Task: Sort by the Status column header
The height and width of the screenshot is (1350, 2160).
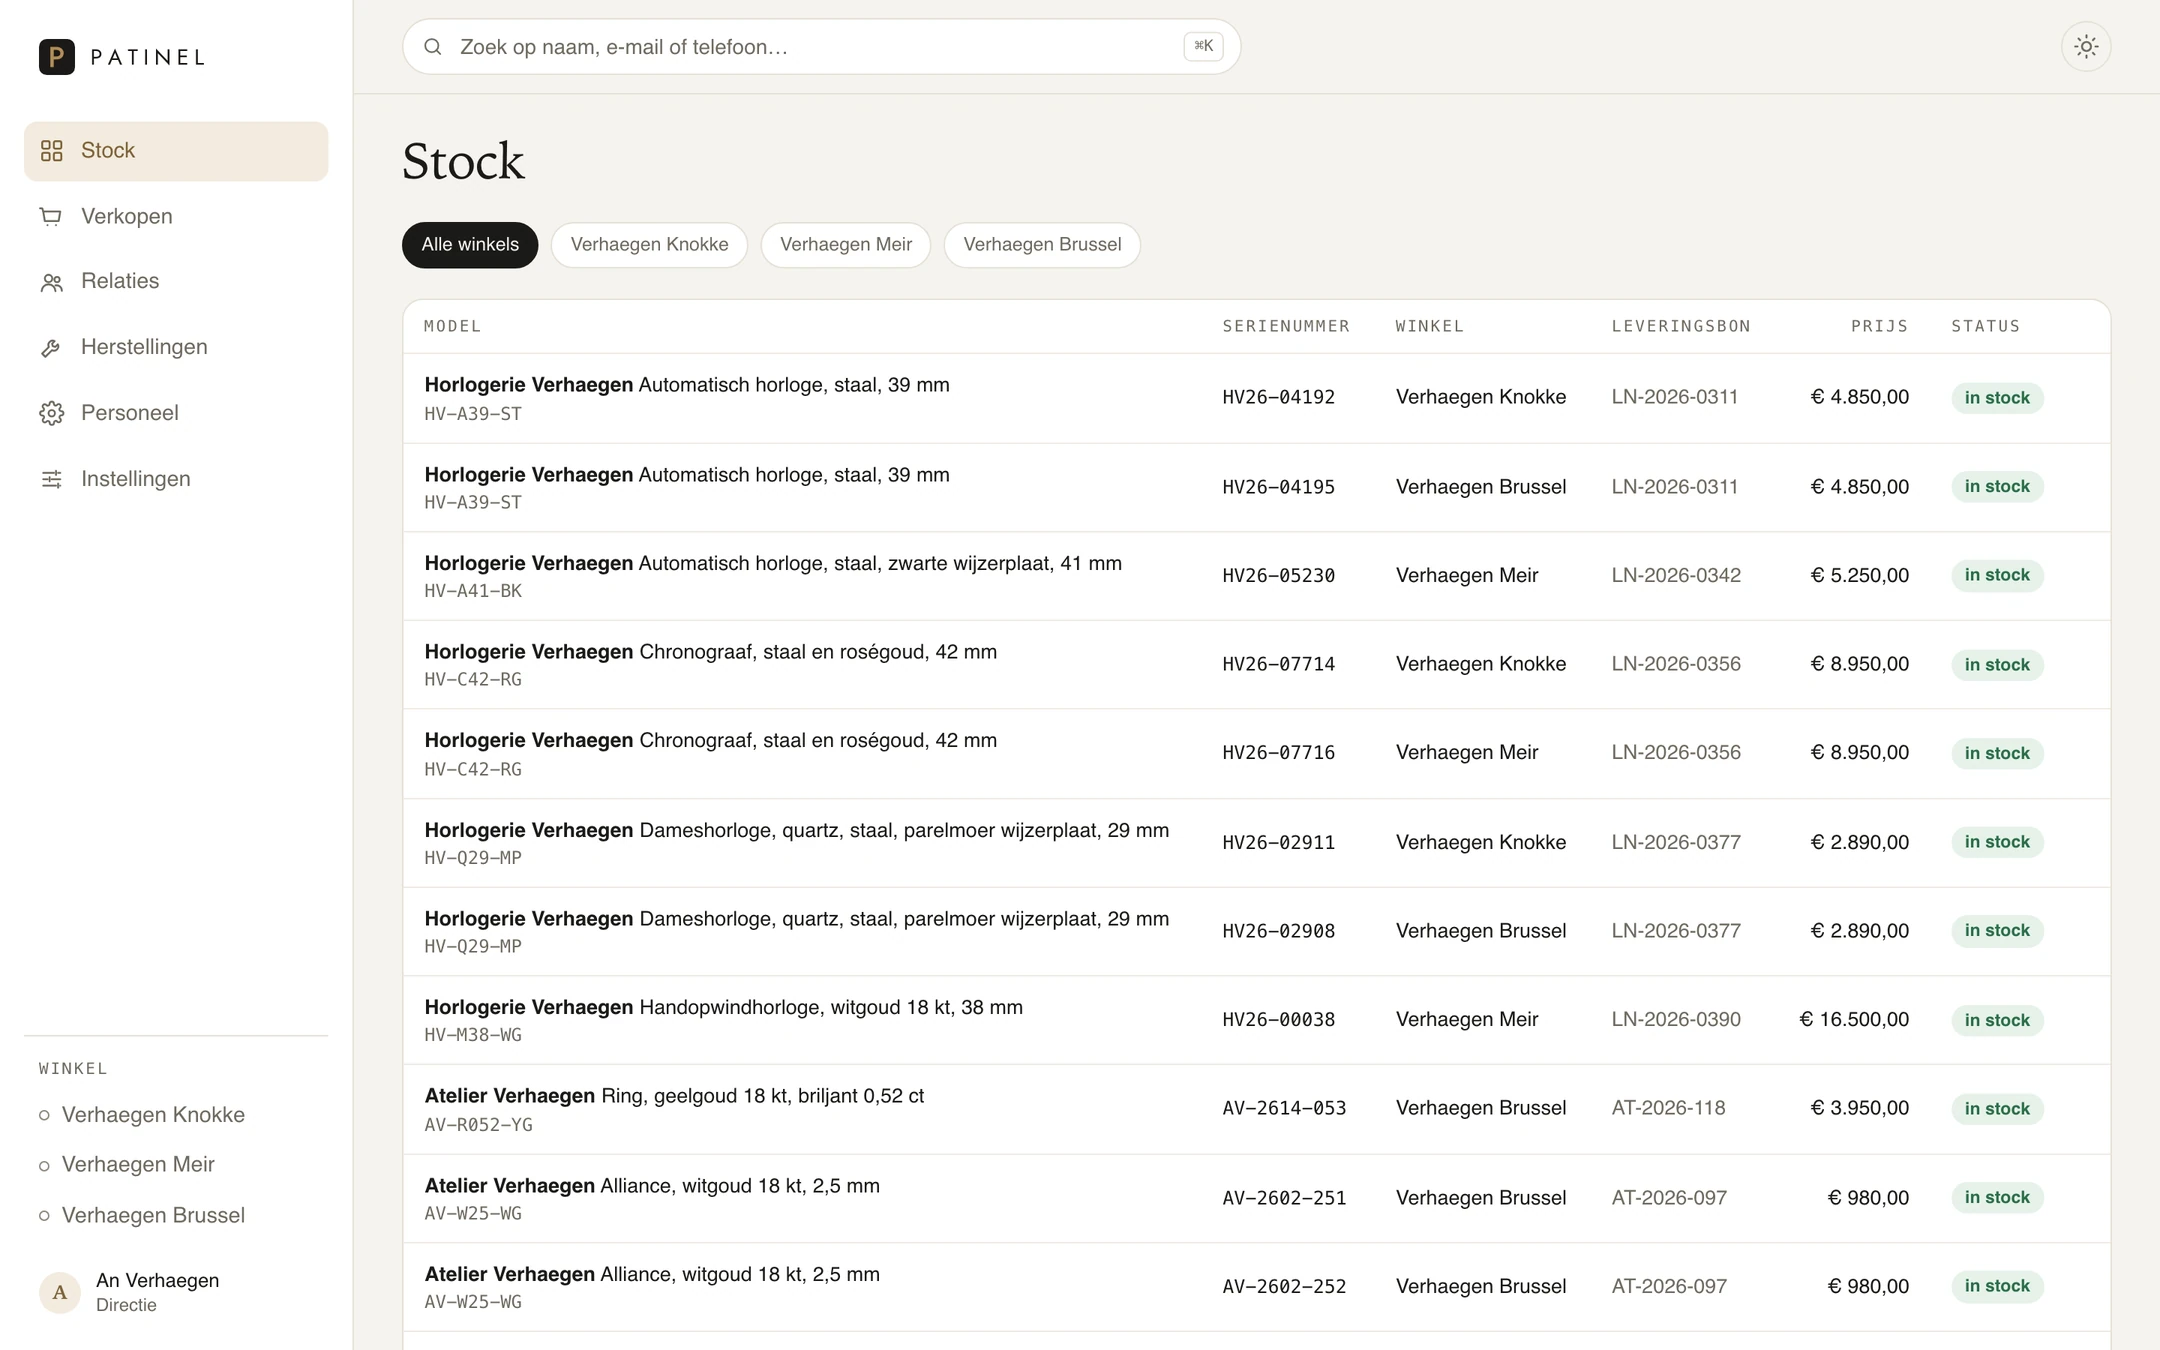Action: pyautogui.click(x=1985, y=326)
